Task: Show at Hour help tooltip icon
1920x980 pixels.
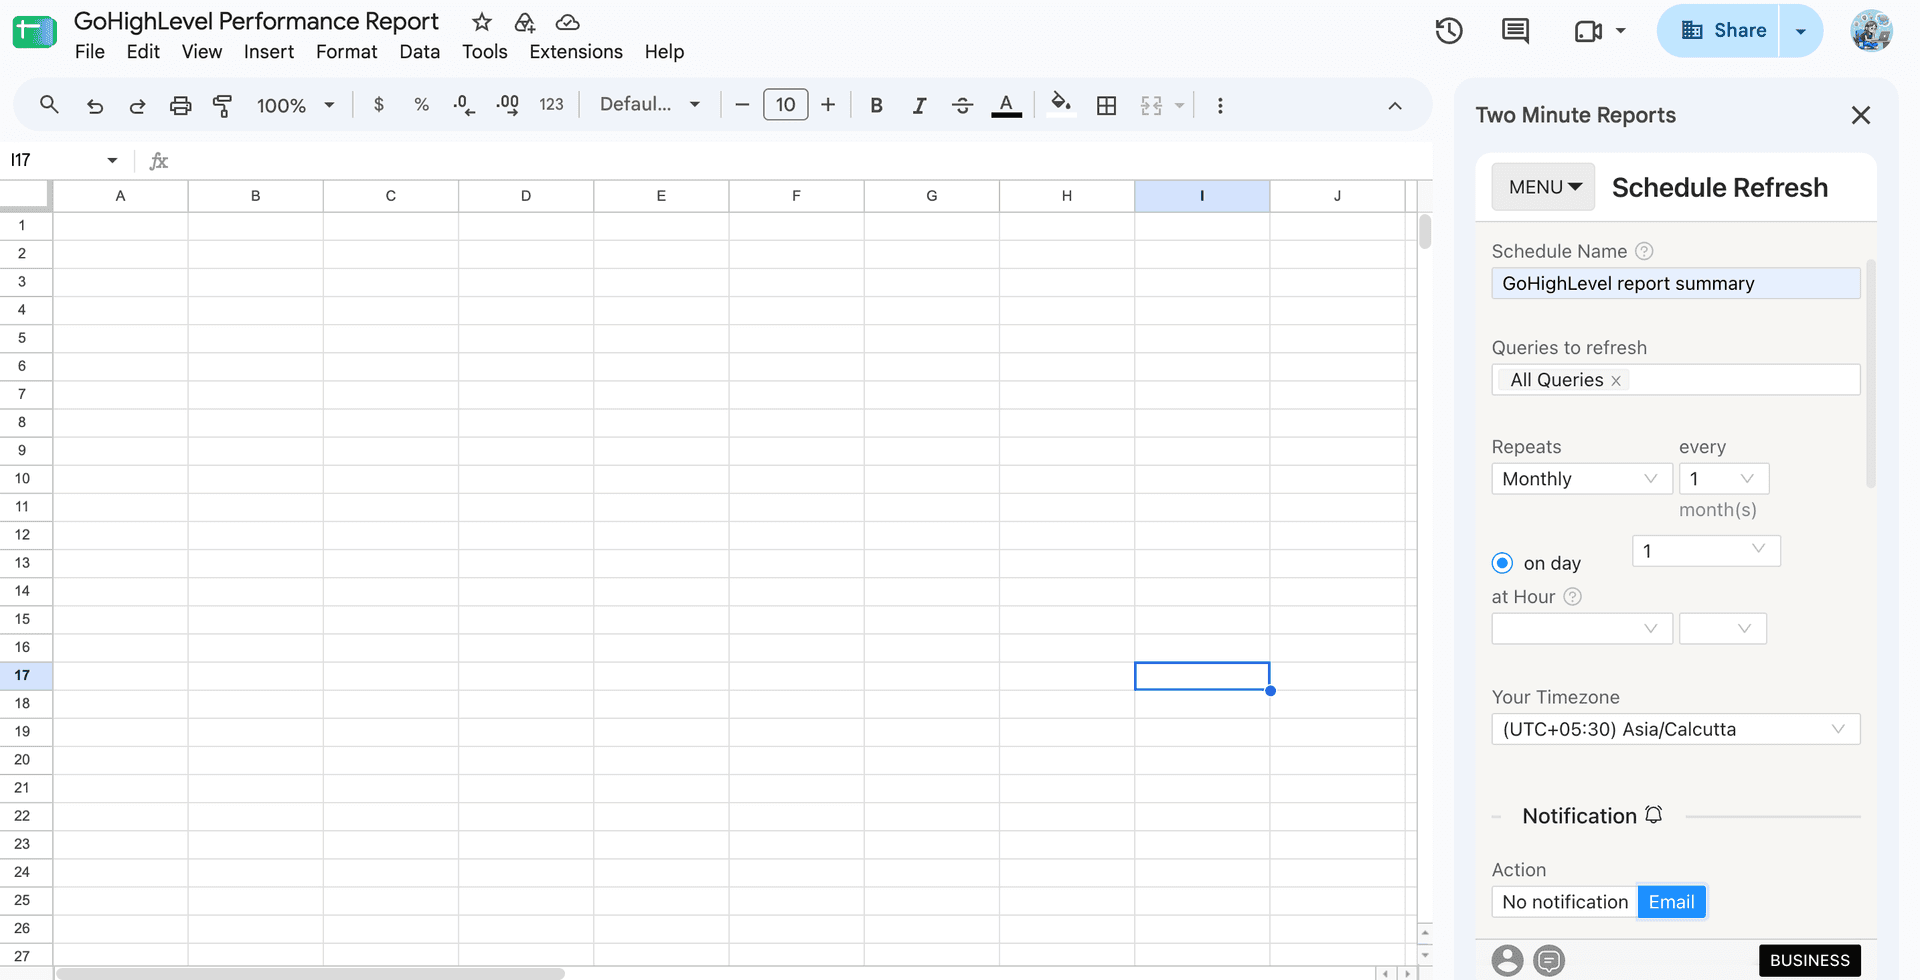Action: (x=1572, y=597)
